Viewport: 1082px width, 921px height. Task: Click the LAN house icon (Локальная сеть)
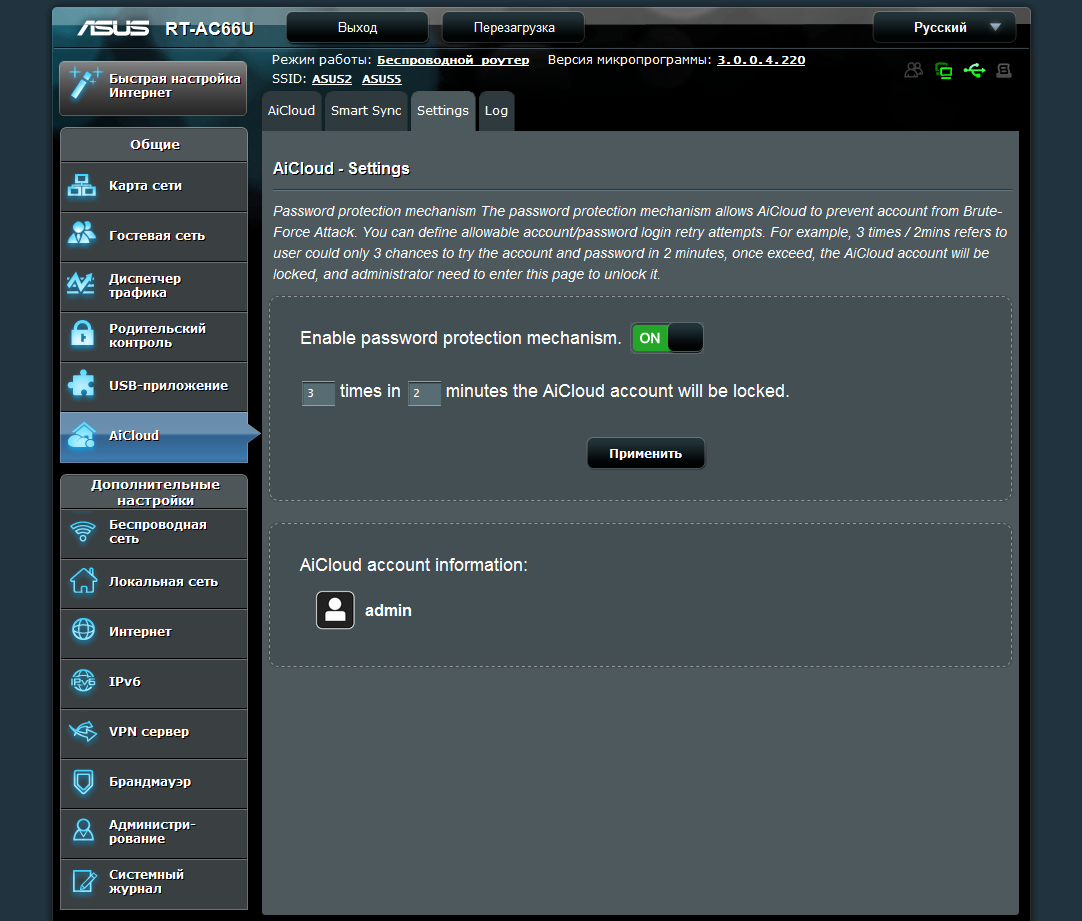coord(83,580)
